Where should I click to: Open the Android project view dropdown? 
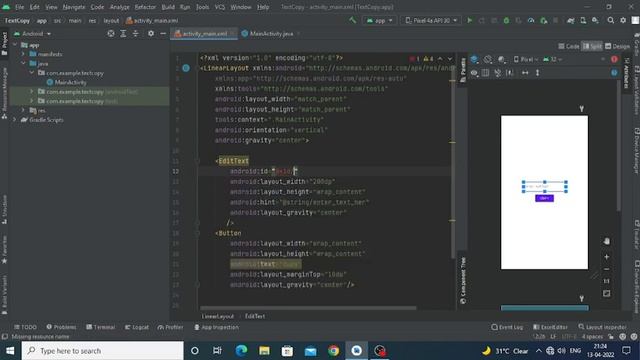pos(33,33)
